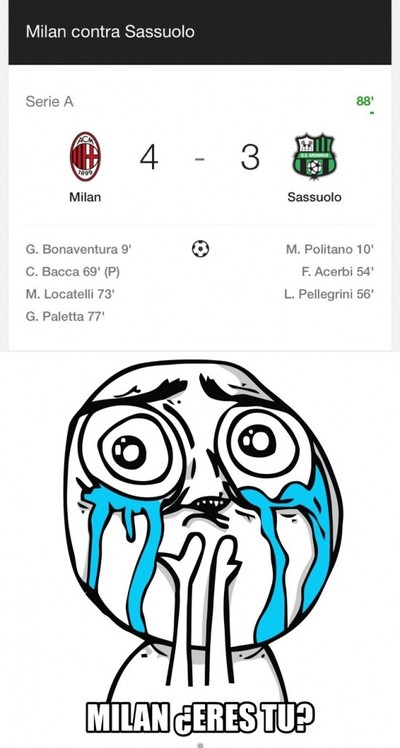This screenshot has height=748, width=400.
Task: Click the MILAN ¿ERES TU? caption
Action: 200,719
